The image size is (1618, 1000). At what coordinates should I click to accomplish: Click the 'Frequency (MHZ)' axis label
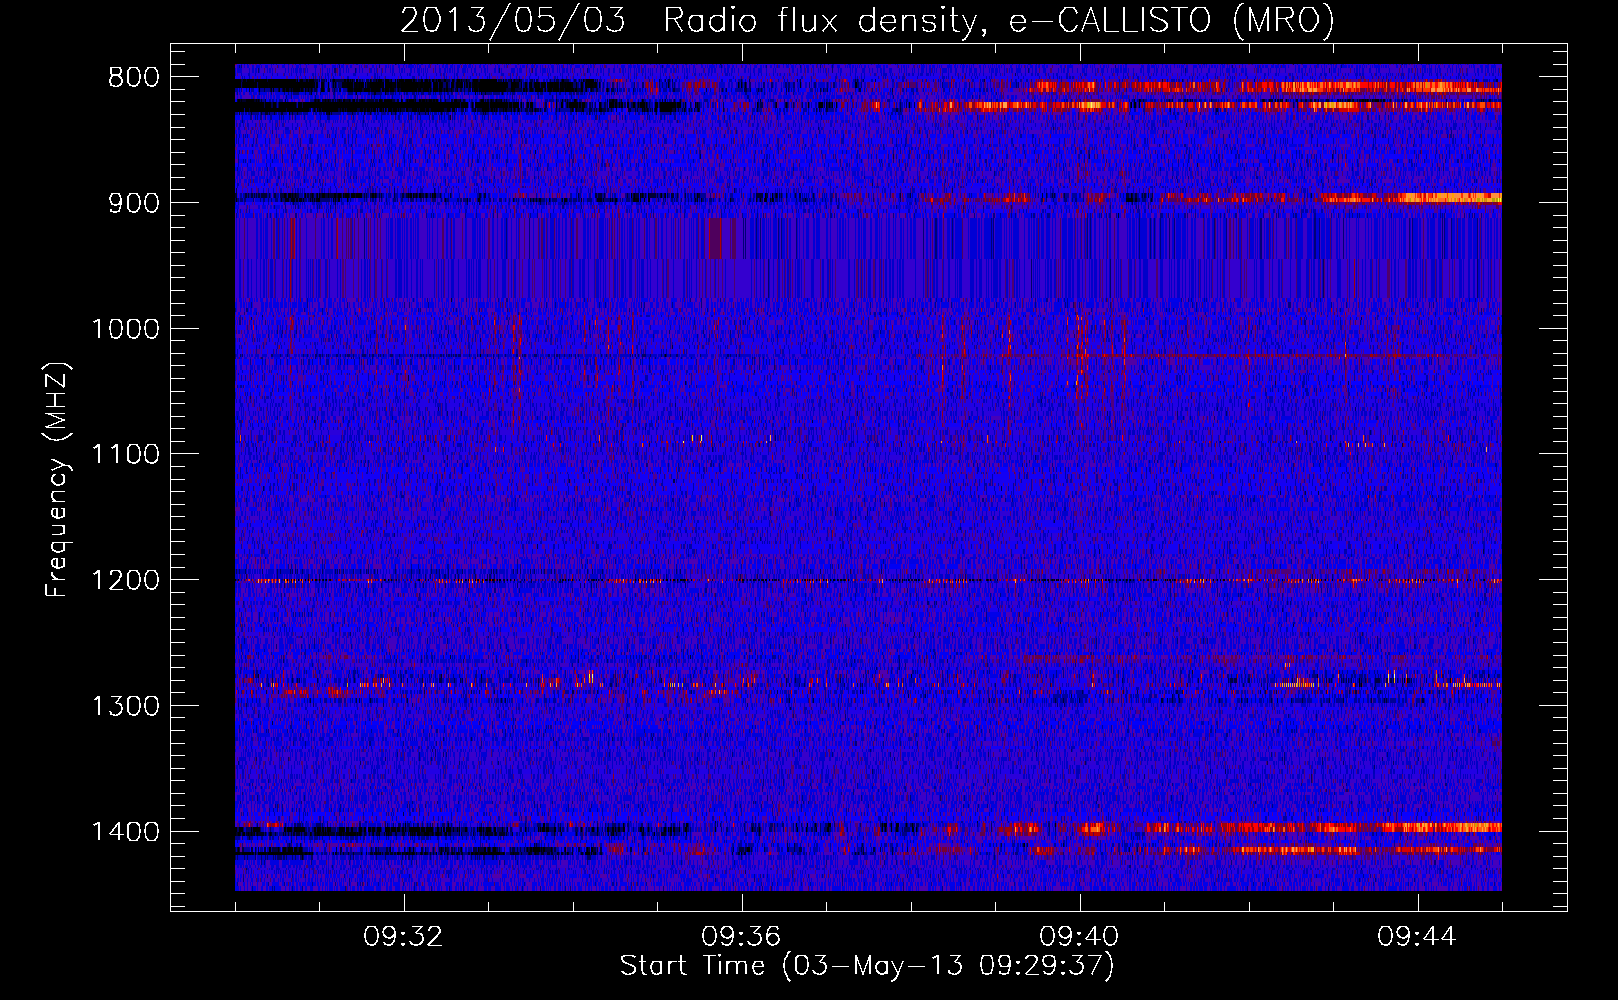pyautogui.click(x=57, y=479)
